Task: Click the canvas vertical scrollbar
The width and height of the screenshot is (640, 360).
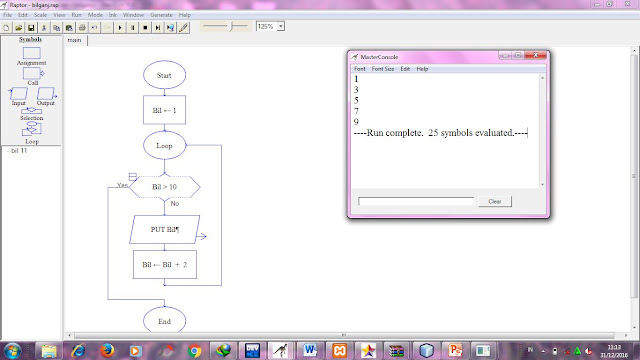Action: coord(634,176)
